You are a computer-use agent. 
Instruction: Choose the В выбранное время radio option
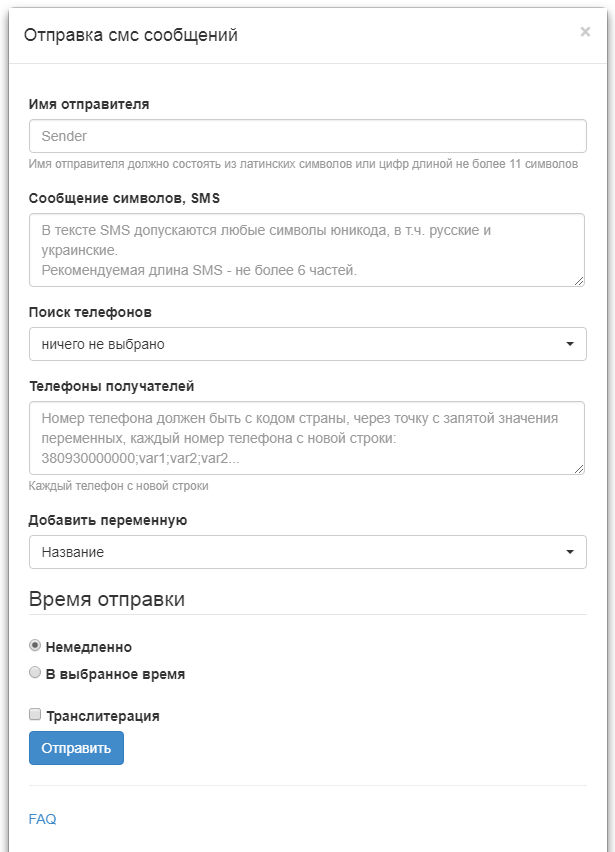tap(35, 673)
